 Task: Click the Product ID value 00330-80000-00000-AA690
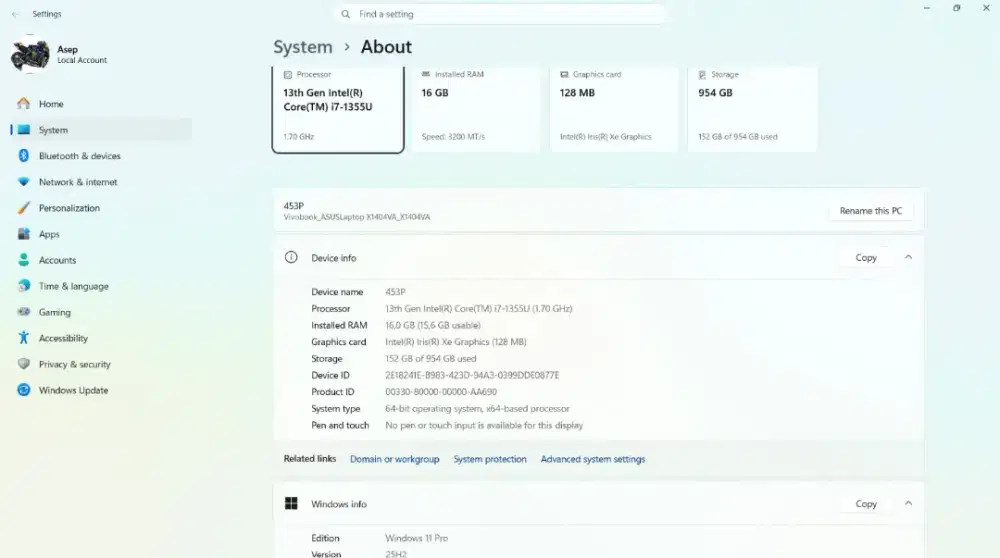(x=441, y=392)
